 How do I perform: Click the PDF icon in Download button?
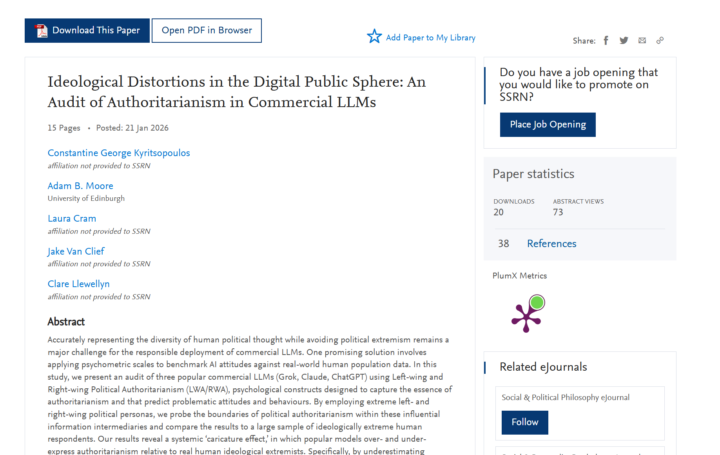click(x=41, y=31)
